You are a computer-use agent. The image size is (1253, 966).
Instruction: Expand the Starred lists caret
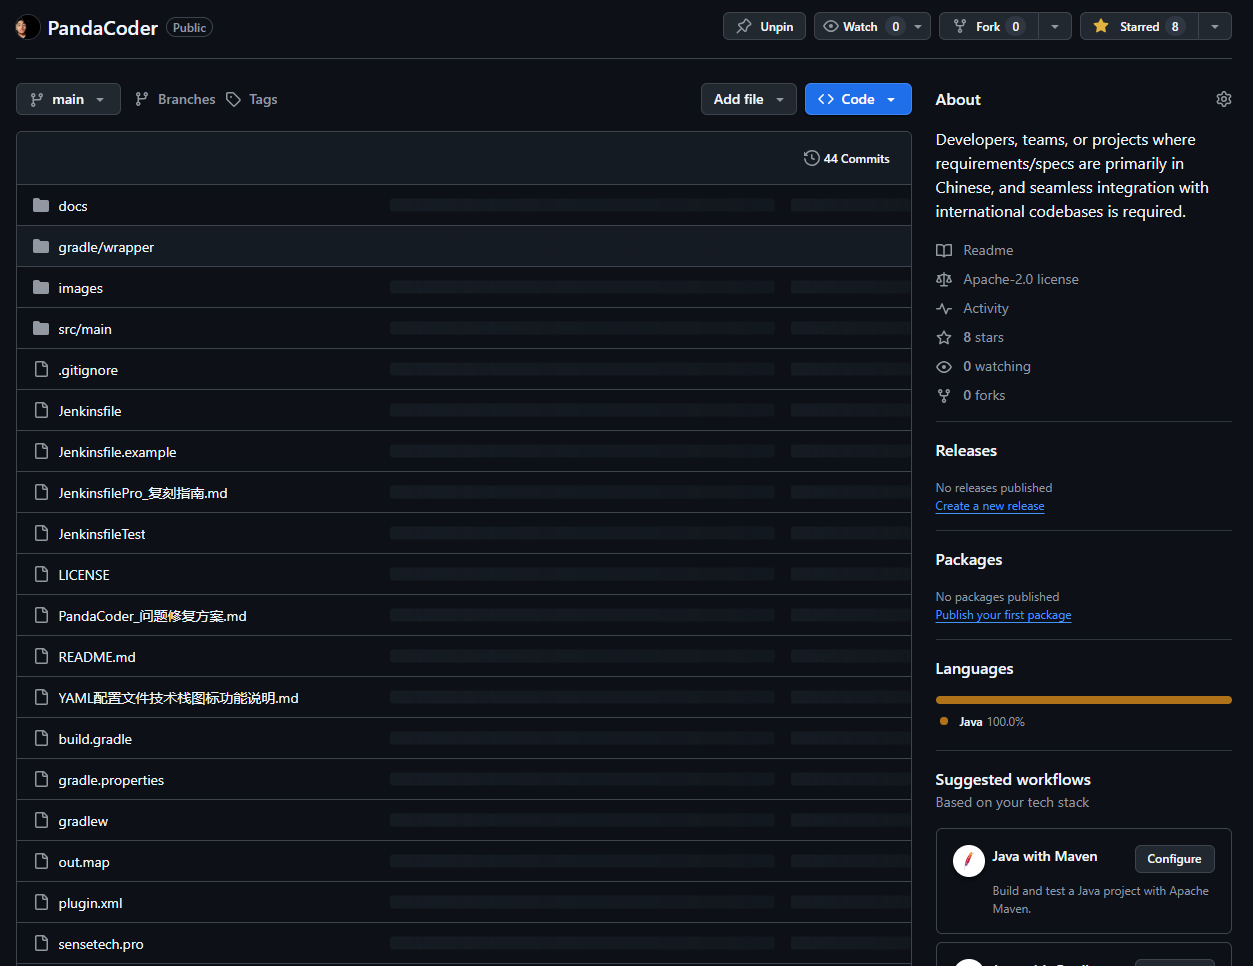[x=1215, y=26]
